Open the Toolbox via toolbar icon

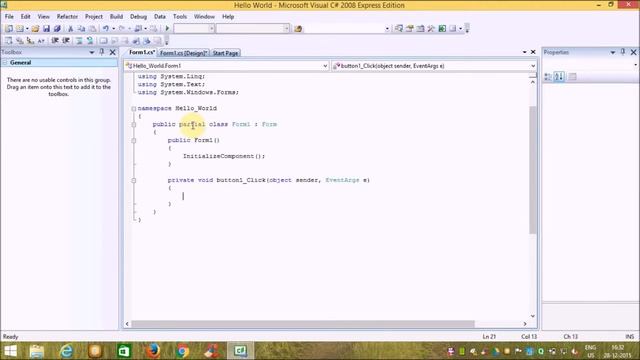click(431, 29)
